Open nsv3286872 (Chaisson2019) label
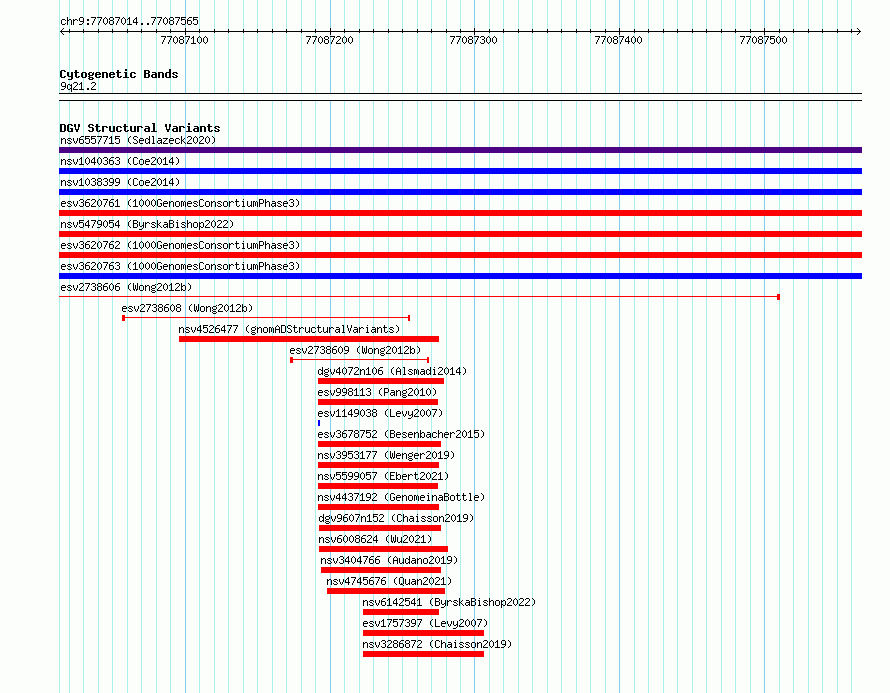The height and width of the screenshot is (693, 890). tap(438, 644)
